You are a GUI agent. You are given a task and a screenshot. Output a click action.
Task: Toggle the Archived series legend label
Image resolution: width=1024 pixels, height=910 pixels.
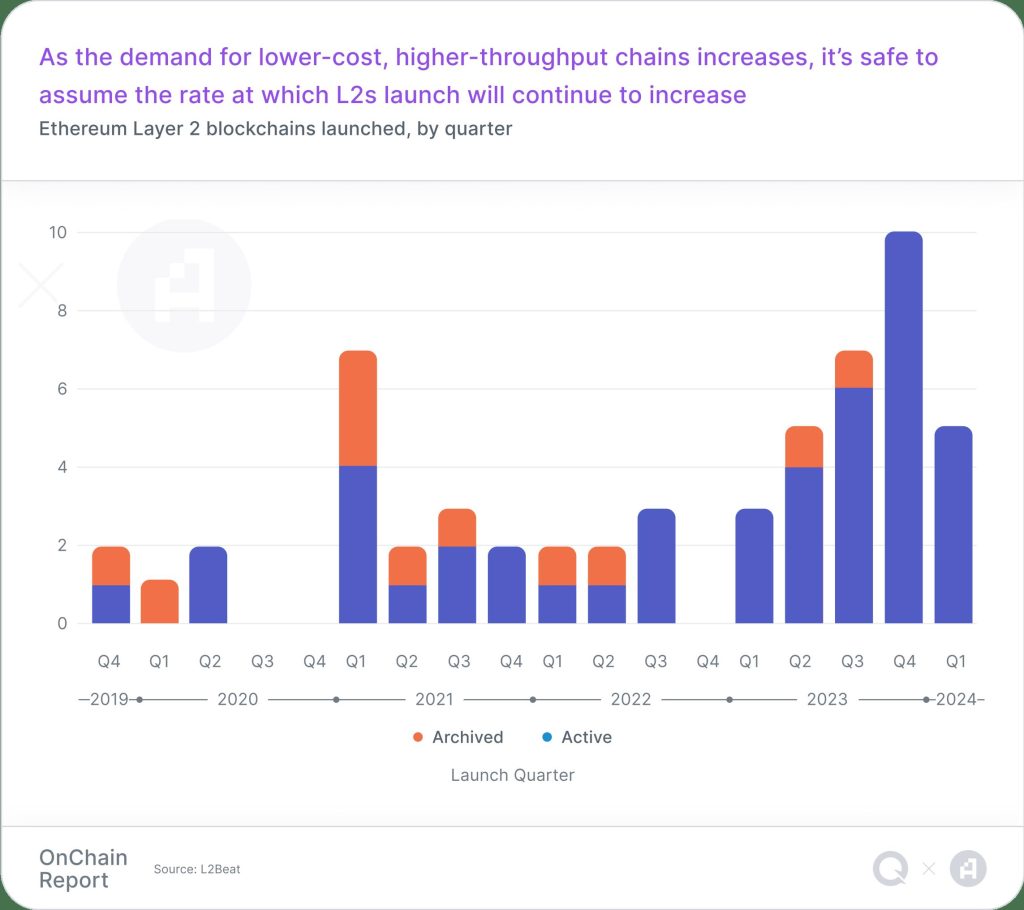467,737
